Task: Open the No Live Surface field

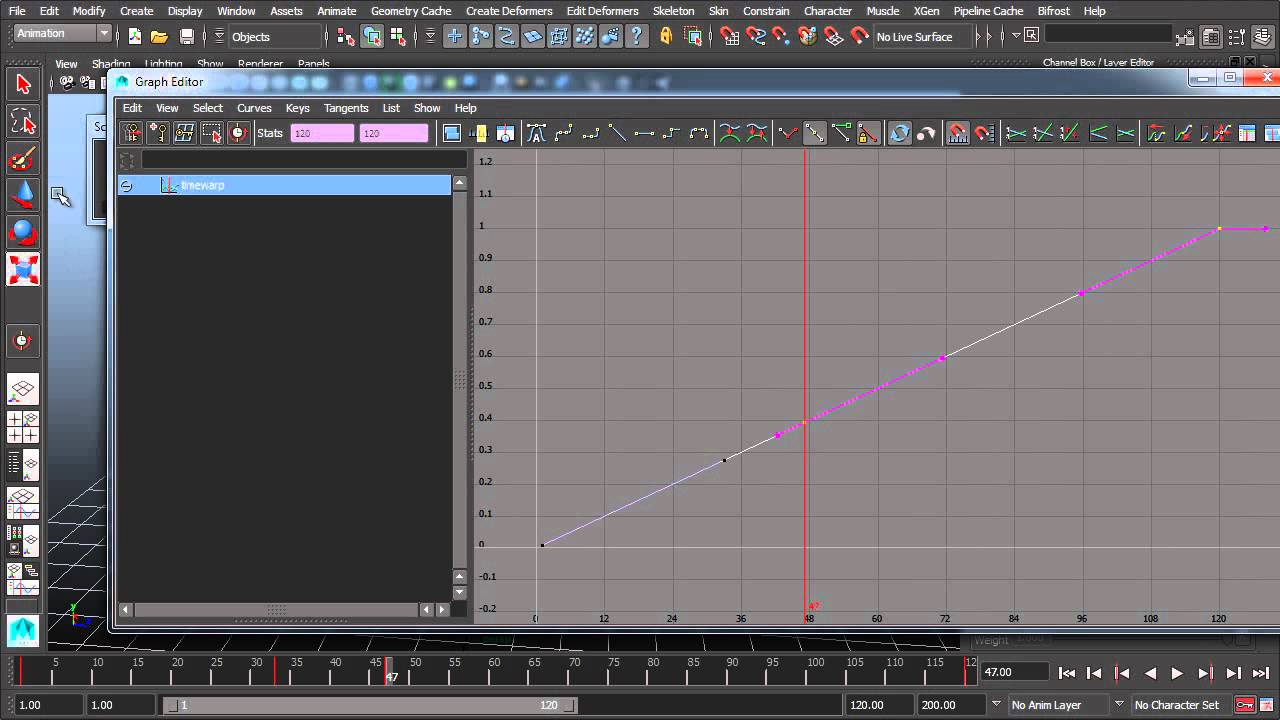Action: click(921, 37)
